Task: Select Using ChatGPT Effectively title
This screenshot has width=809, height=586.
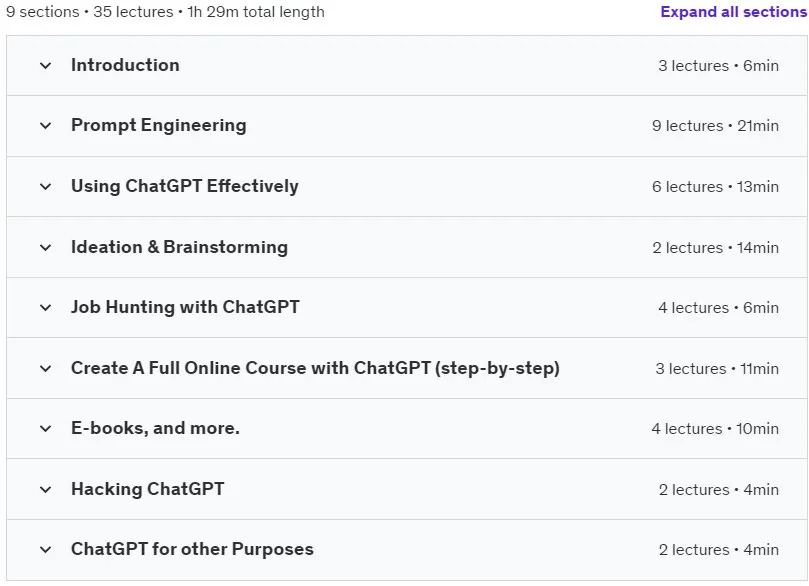Action: [x=185, y=186]
